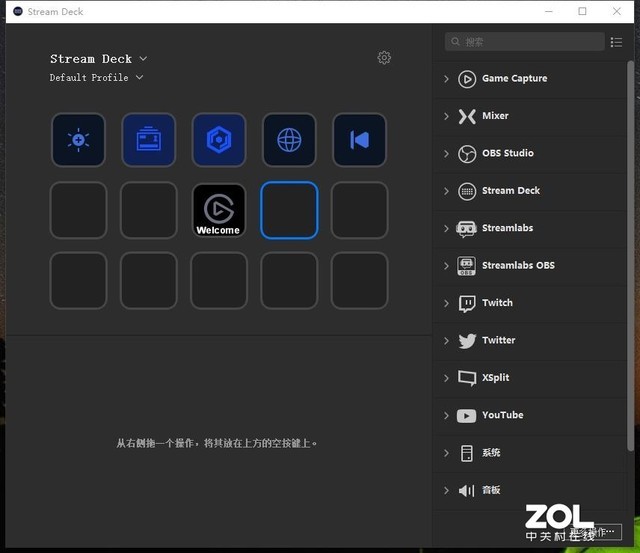Click the Game Capture label
640x553 pixels.
[x=514, y=78]
